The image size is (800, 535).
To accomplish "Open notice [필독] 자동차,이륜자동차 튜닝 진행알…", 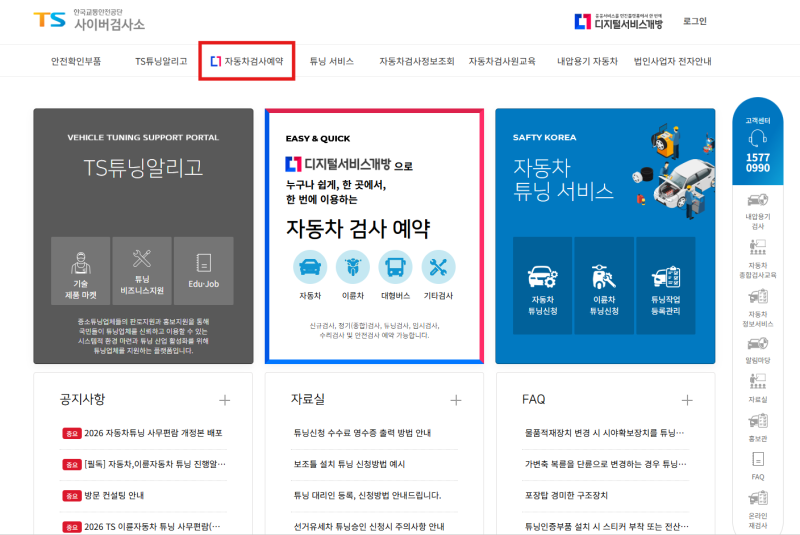I will [155, 464].
